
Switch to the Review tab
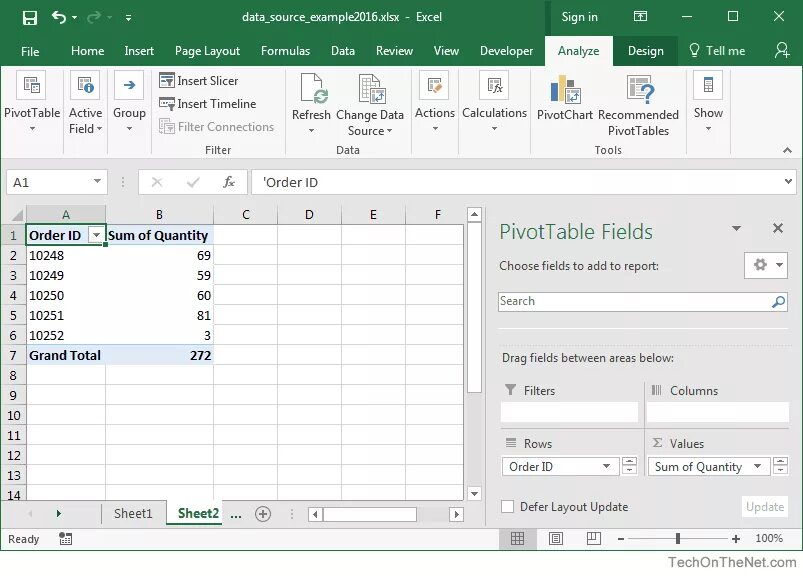[394, 51]
